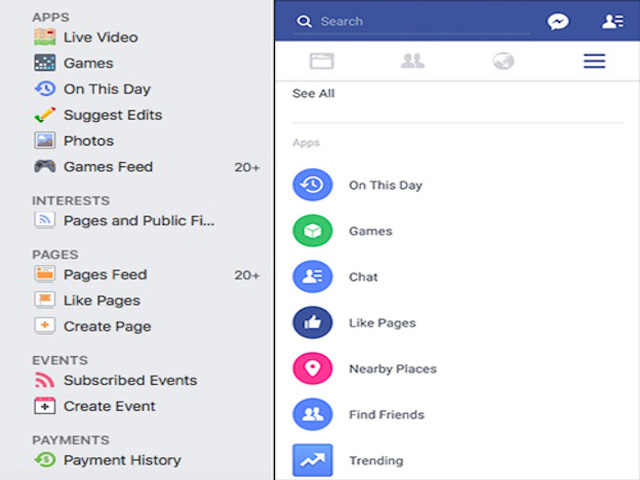Image resolution: width=640 pixels, height=480 pixels.
Task: Select On This Day label in mobile menu
Action: [x=386, y=185]
